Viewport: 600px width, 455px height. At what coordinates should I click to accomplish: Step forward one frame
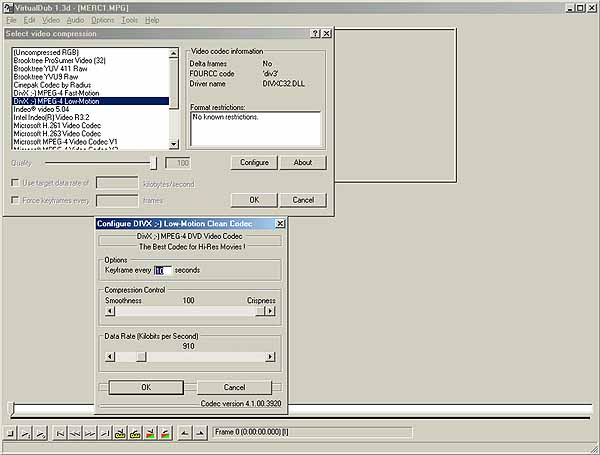[x=90, y=434]
